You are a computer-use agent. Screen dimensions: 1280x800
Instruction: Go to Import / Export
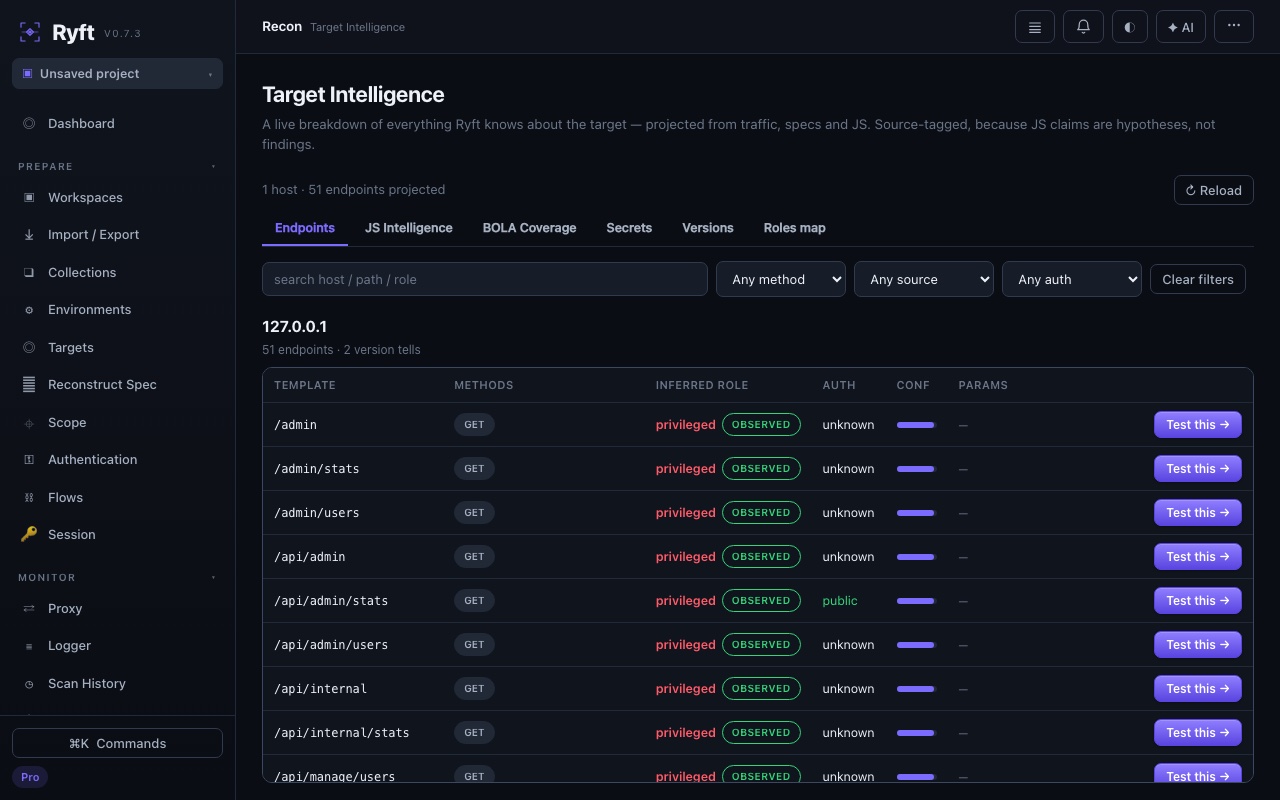[x=117, y=234]
